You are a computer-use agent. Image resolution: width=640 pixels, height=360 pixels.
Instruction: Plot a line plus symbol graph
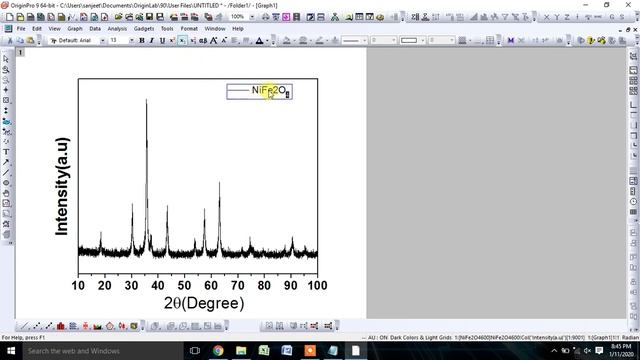coord(49,326)
